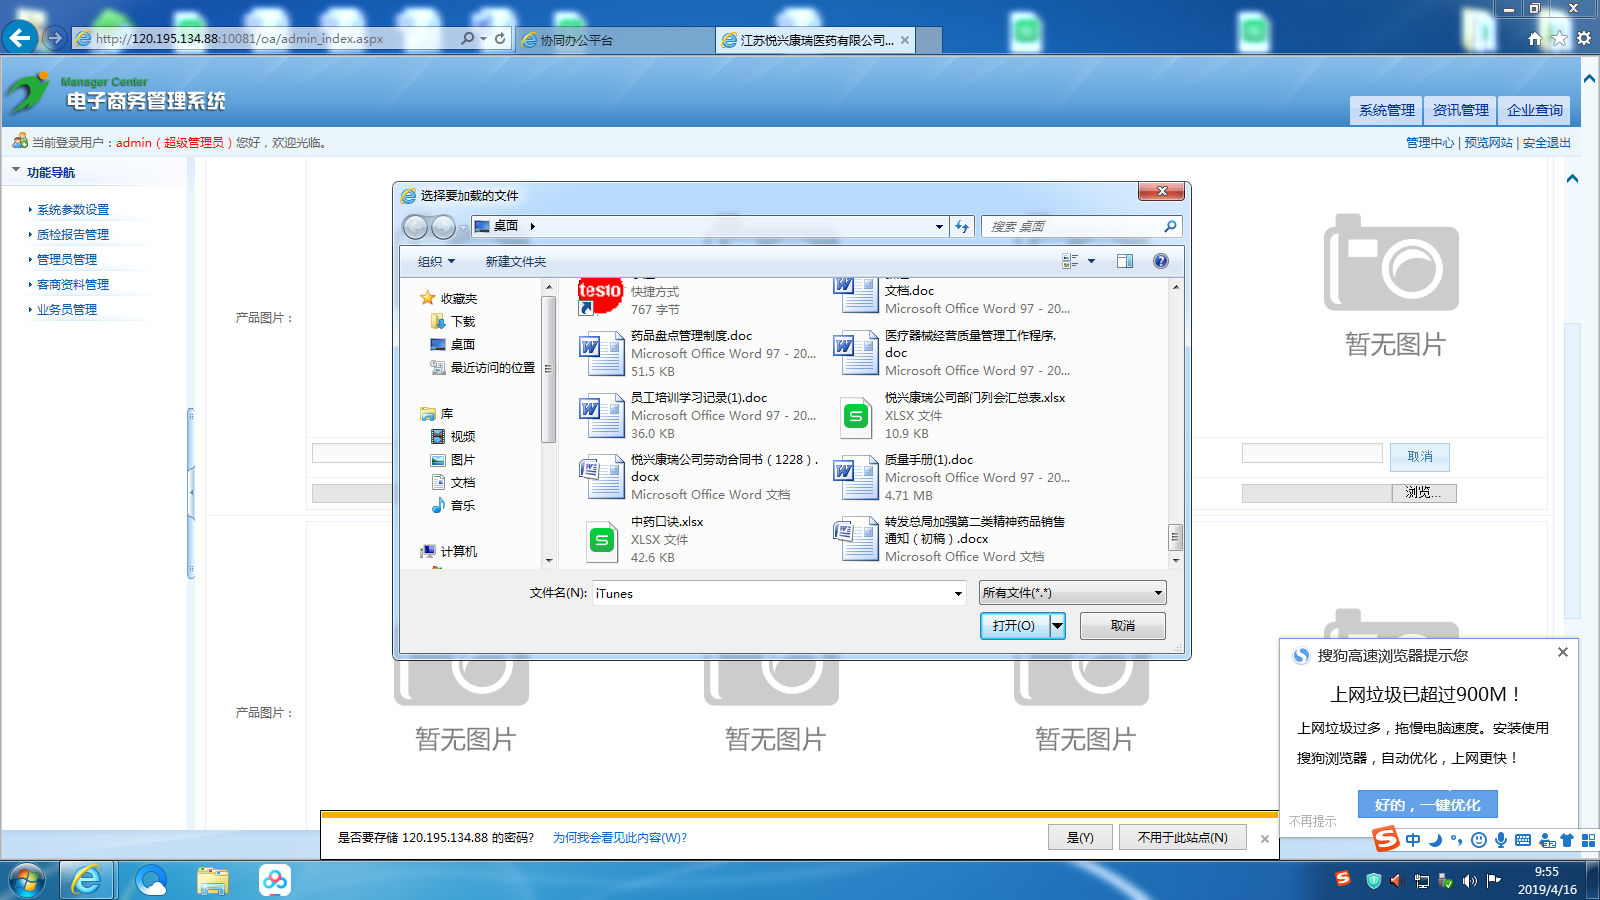Expand the 组织 dropdown menu

[x=436, y=262]
